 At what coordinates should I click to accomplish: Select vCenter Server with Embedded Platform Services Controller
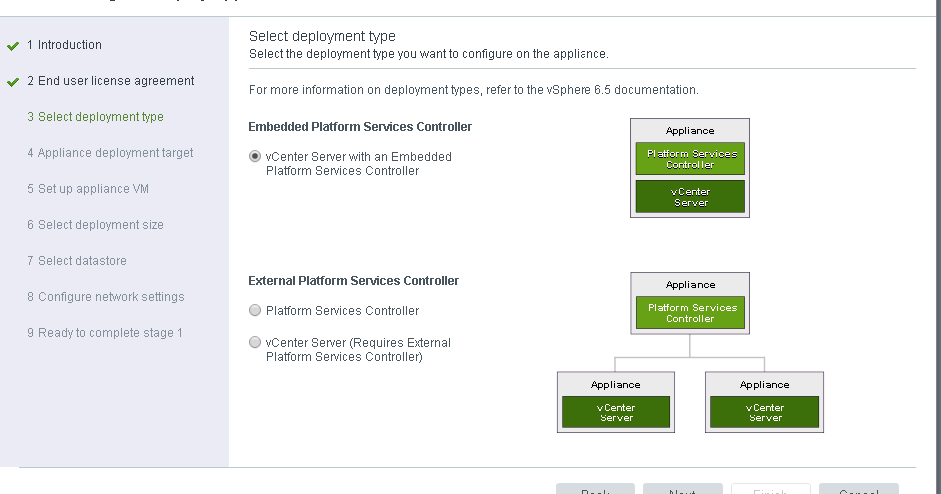pos(256,157)
